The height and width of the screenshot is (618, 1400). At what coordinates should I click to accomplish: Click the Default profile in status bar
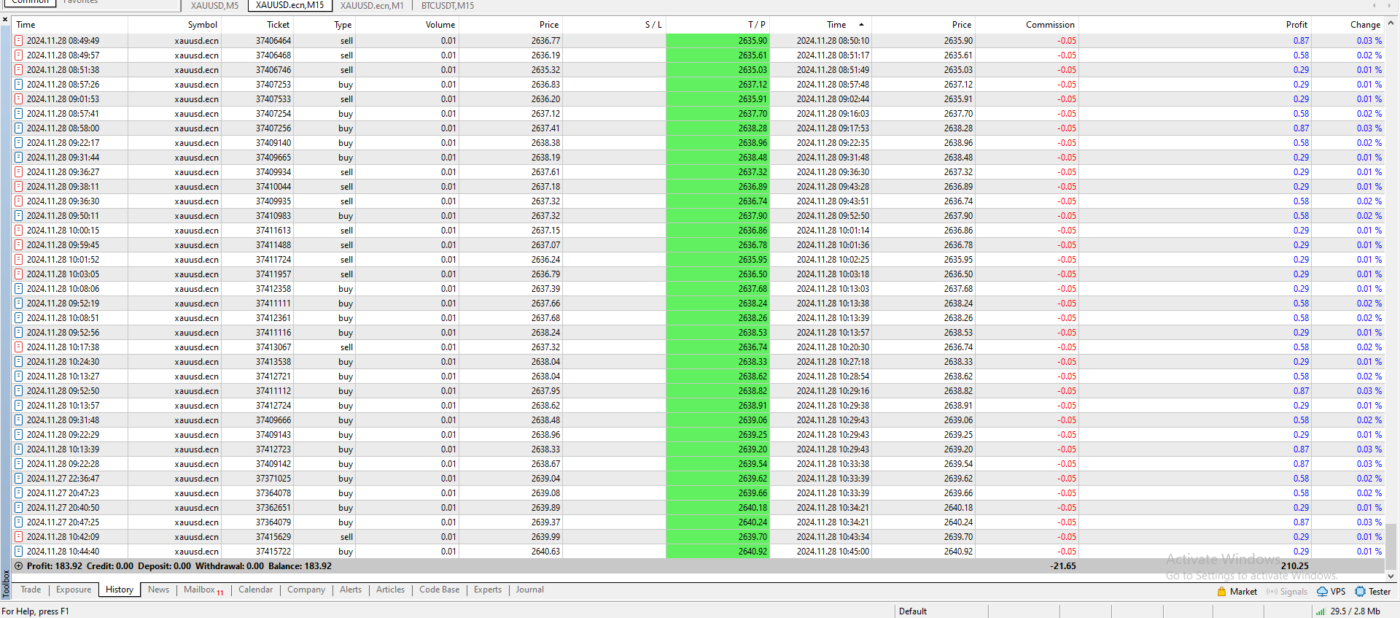tap(913, 611)
